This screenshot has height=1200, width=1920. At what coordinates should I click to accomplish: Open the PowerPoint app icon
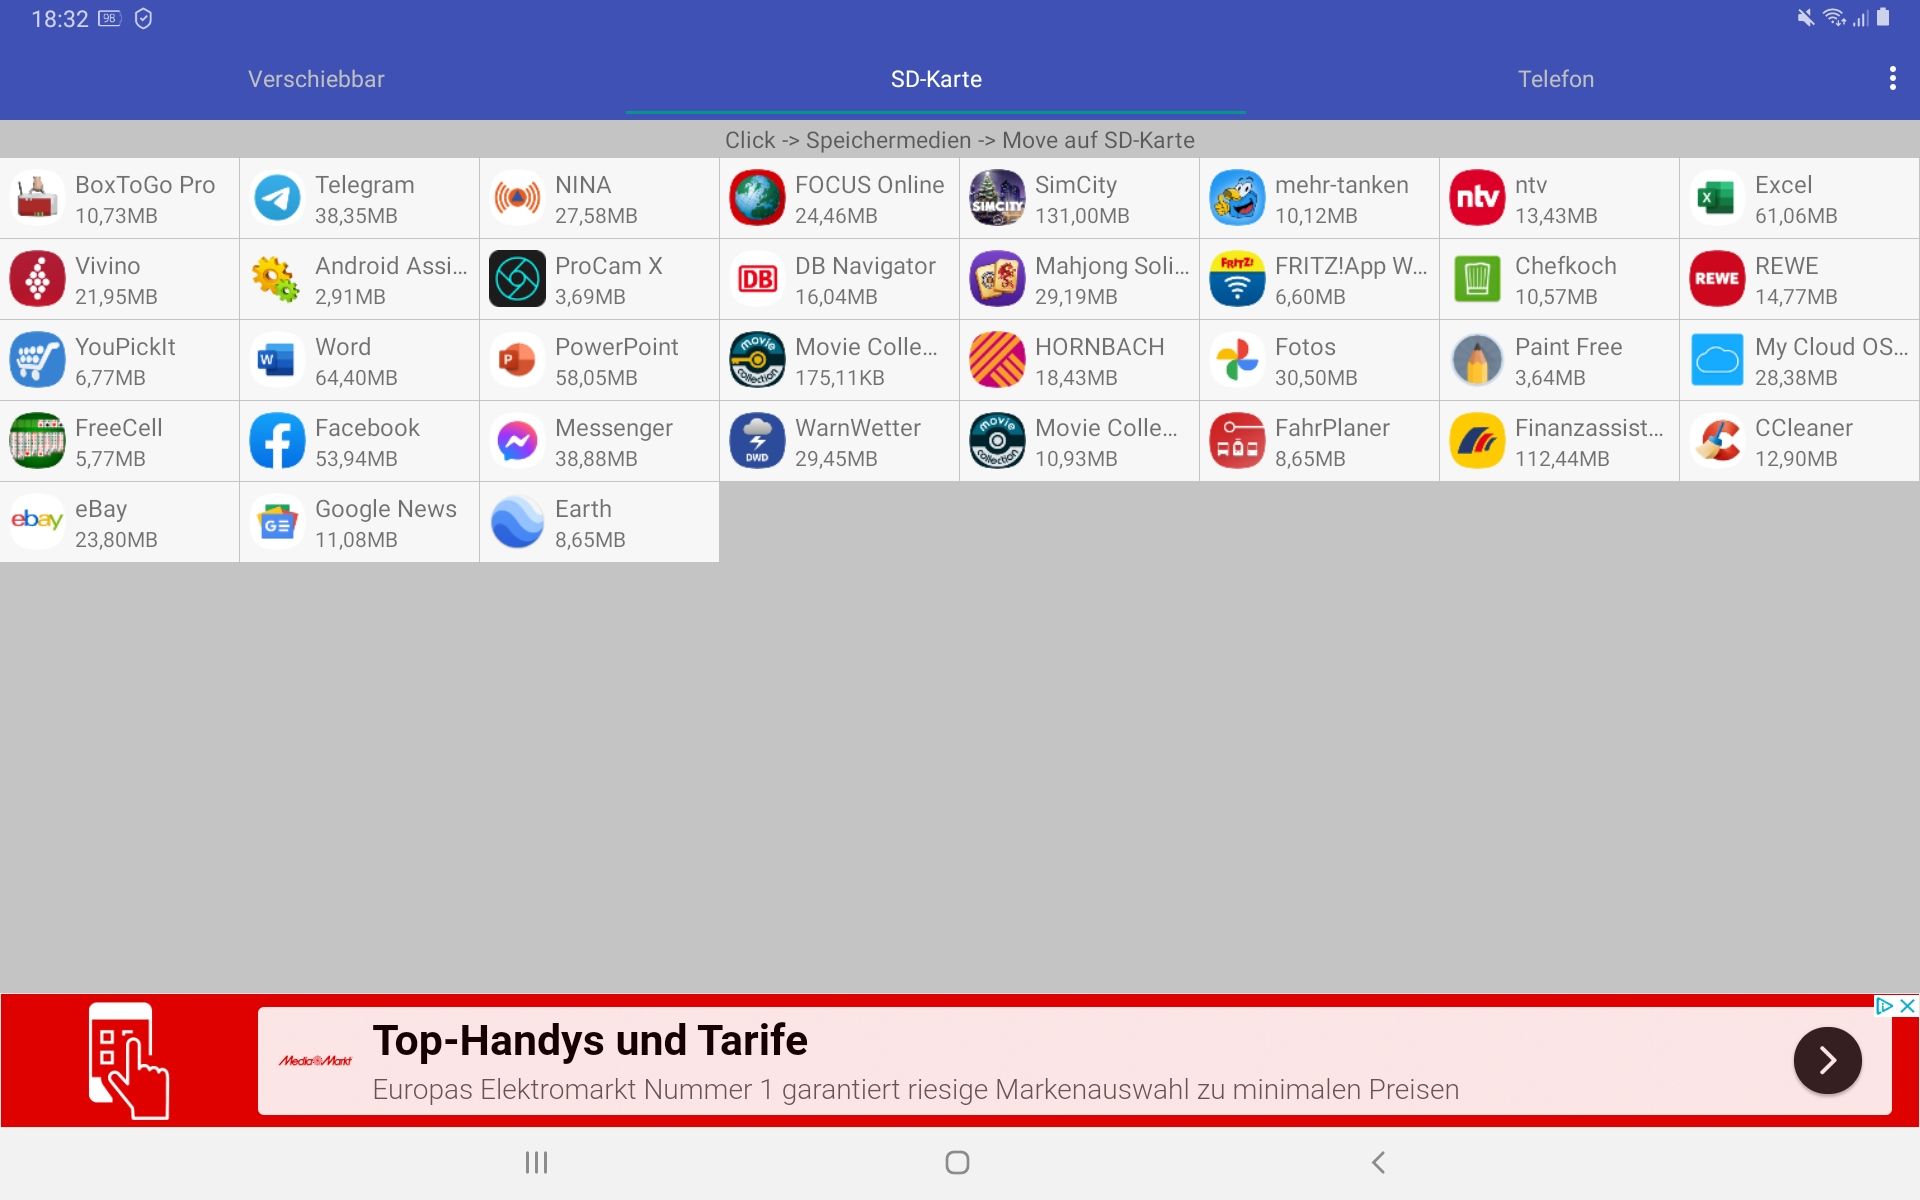click(517, 360)
